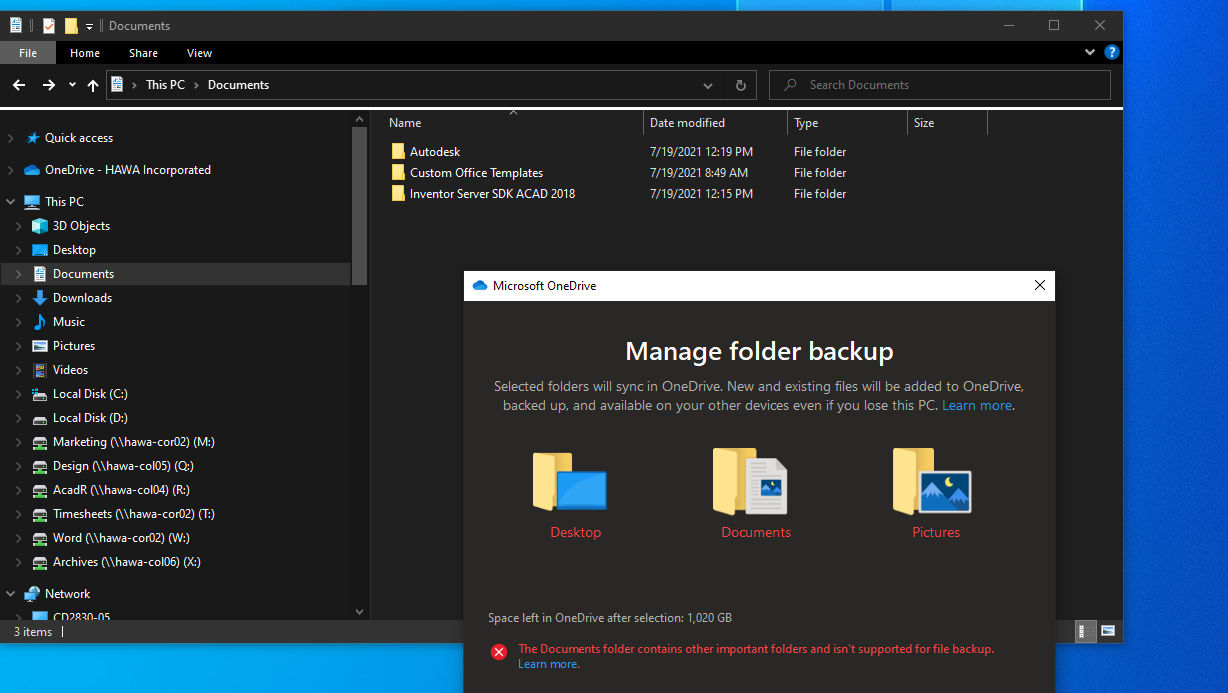Click the Quick access star icon
Viewport: 1228px width, 693px height.
pyautogui.click(x=33, y=138)
